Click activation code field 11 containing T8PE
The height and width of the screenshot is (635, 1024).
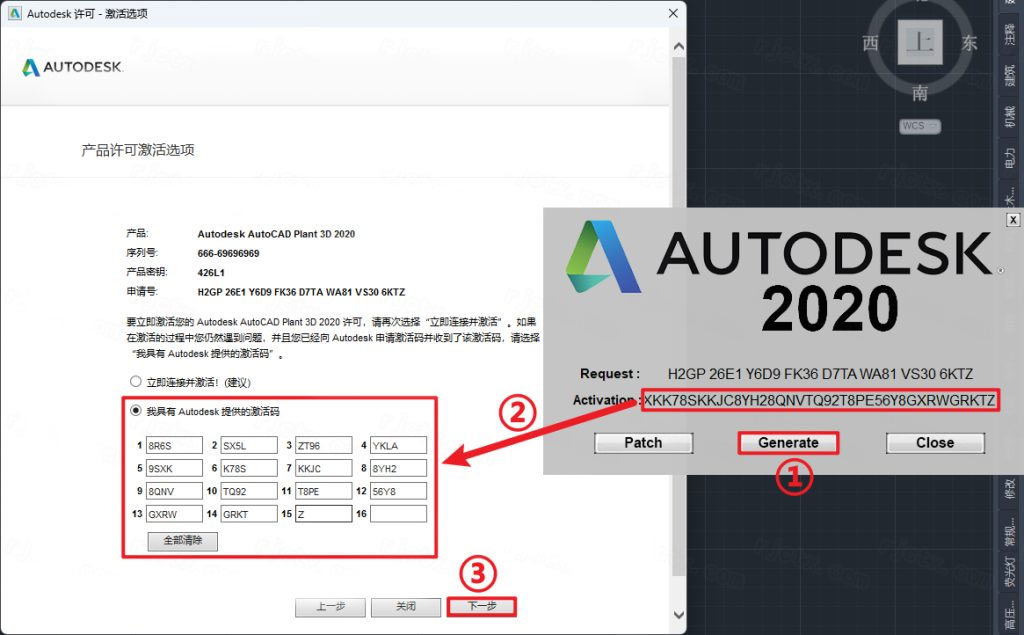324,491
